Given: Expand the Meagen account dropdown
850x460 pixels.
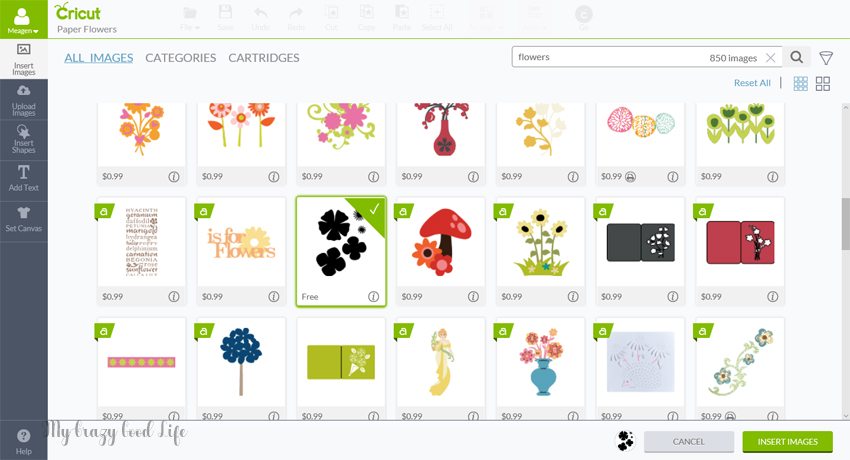Looking at the screenshot, I should tap(23, 20).
